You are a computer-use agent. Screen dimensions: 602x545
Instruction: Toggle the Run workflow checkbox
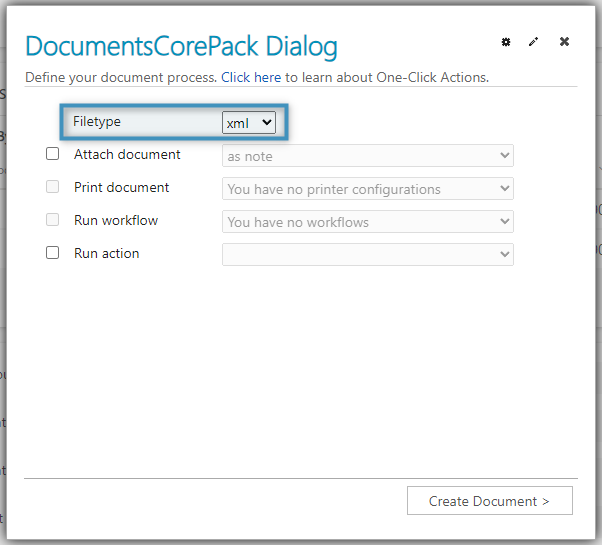[x=53, y=220]
